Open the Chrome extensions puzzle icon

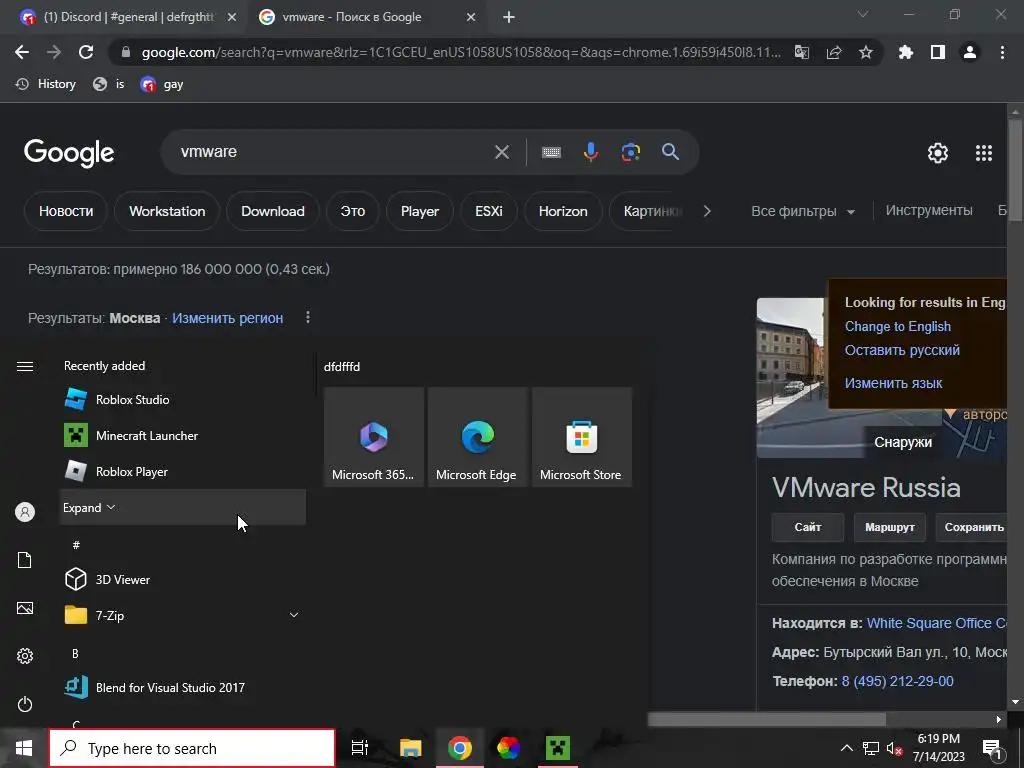pos(906,52)
